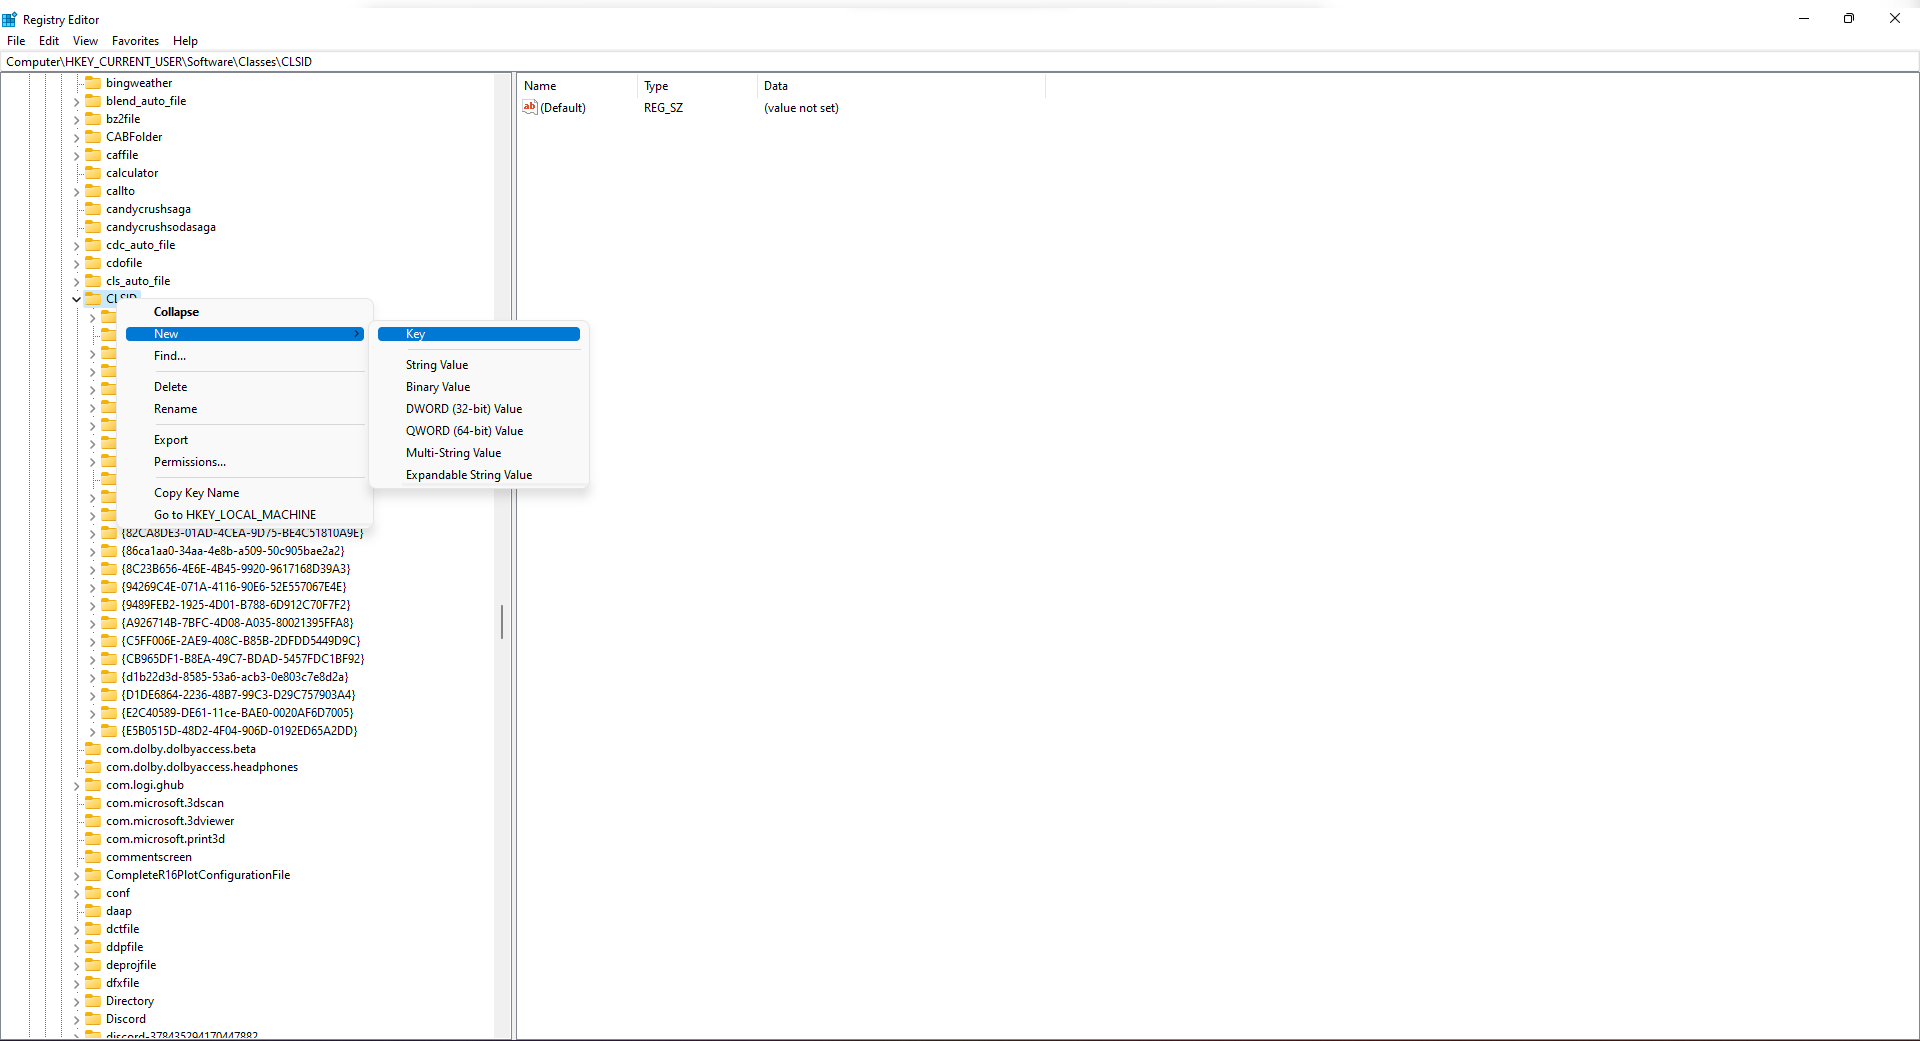Select Go to HKEY_LOCAL_MACHINE
This screenshot has height=1041, width=1921.
245,515
